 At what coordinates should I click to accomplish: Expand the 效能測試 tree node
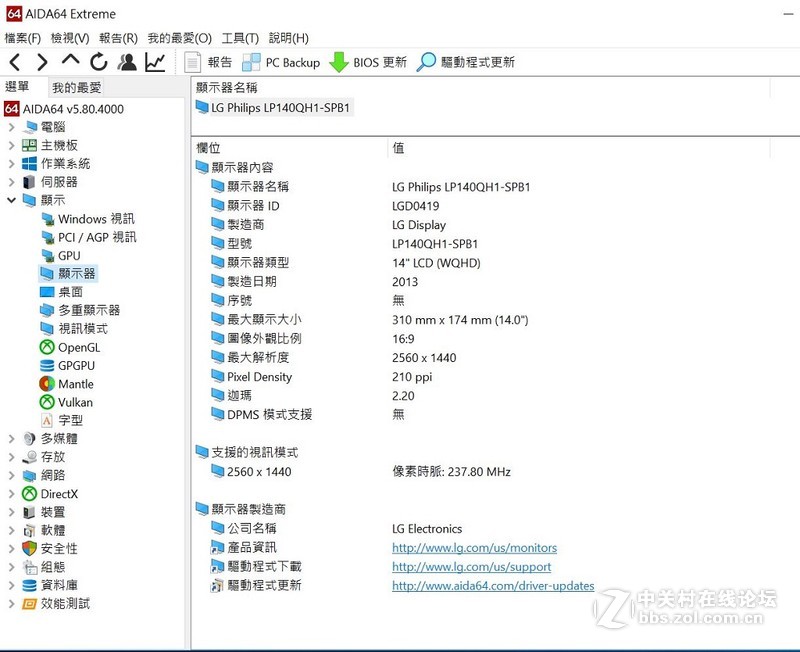pos(11,604)
